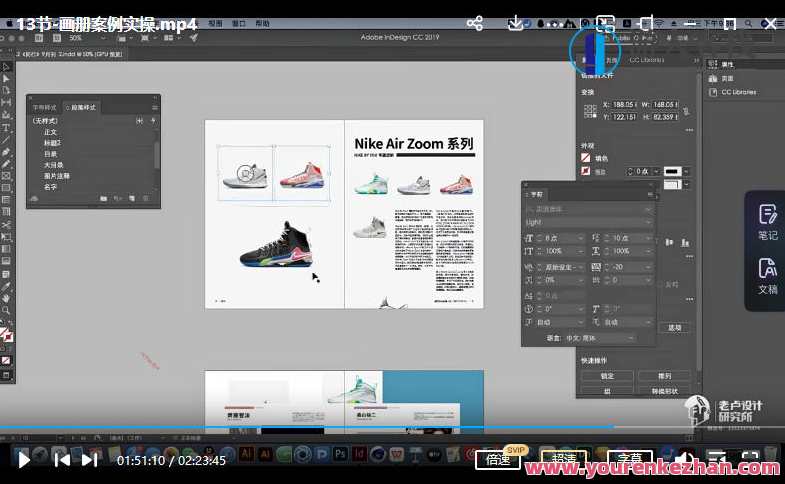Click the Rectangle Frame tool
The height and width of the screenshot is (484, 785).
(x=6, y=176)
